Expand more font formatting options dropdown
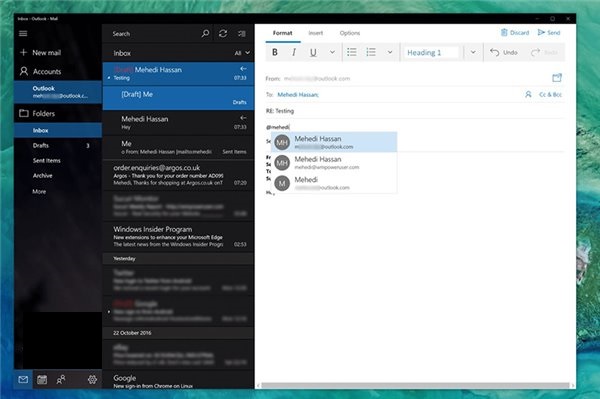 pos(332,52)
